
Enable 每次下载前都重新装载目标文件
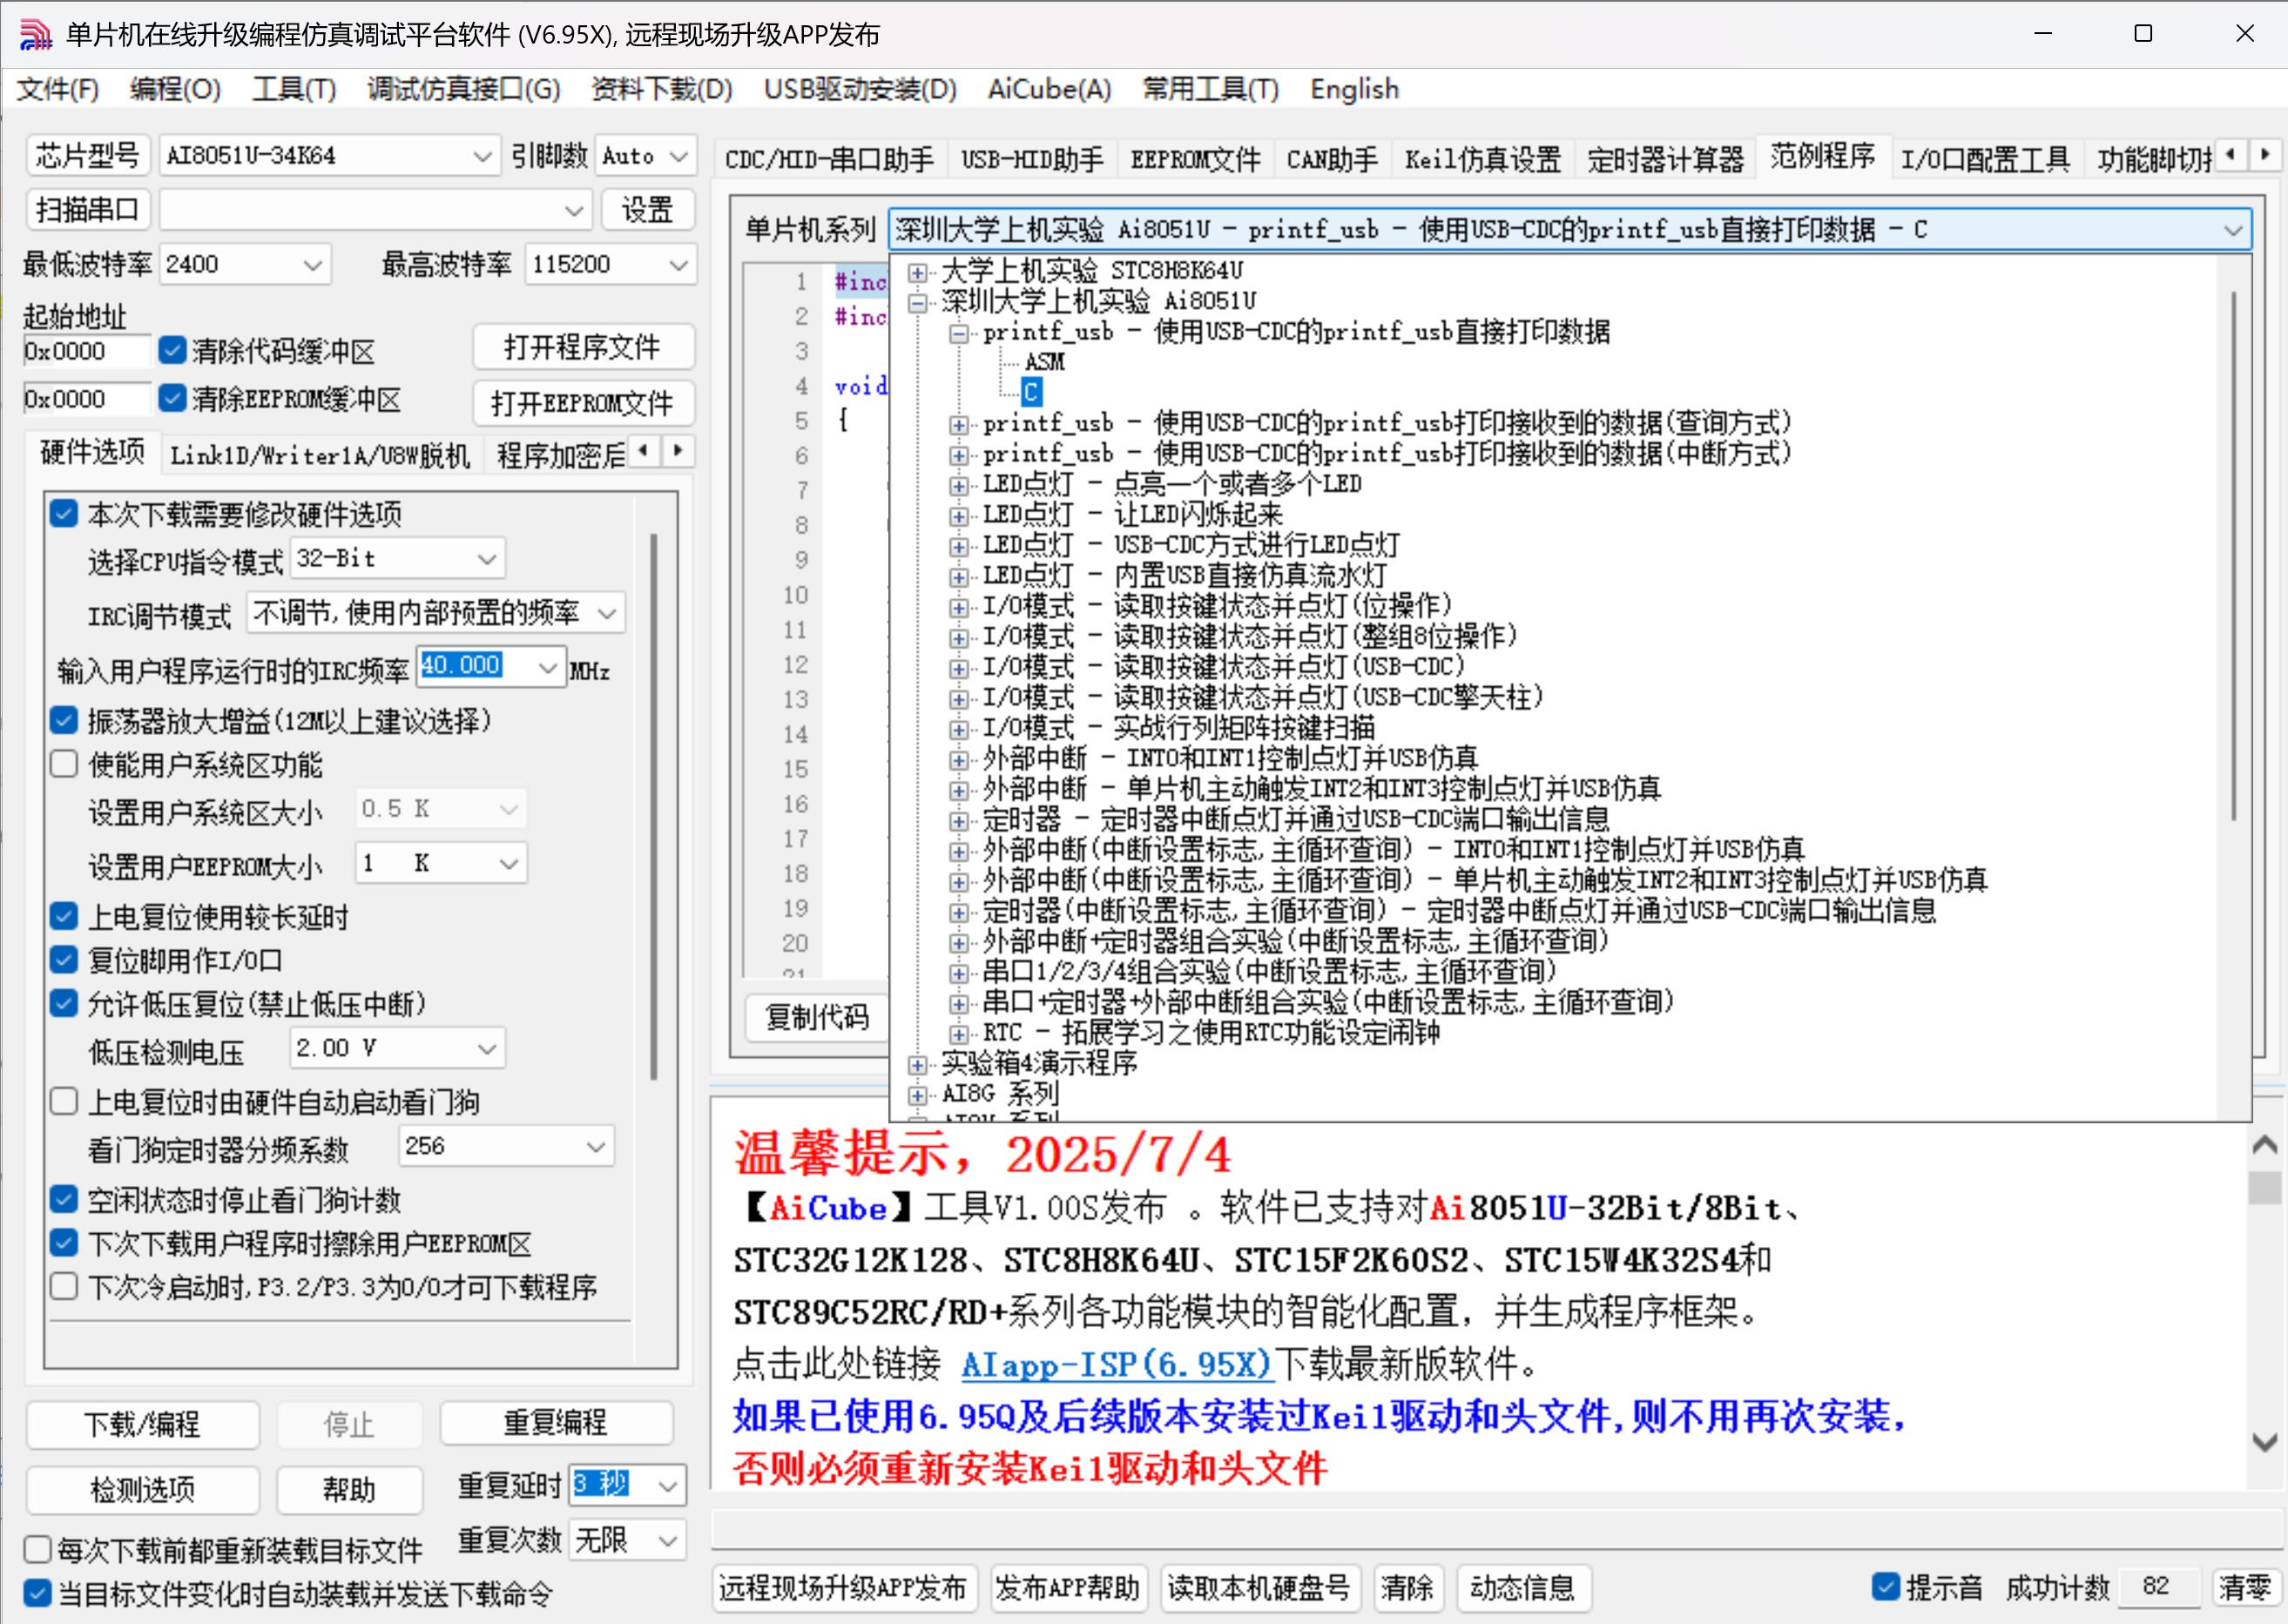pos(38,1549)
